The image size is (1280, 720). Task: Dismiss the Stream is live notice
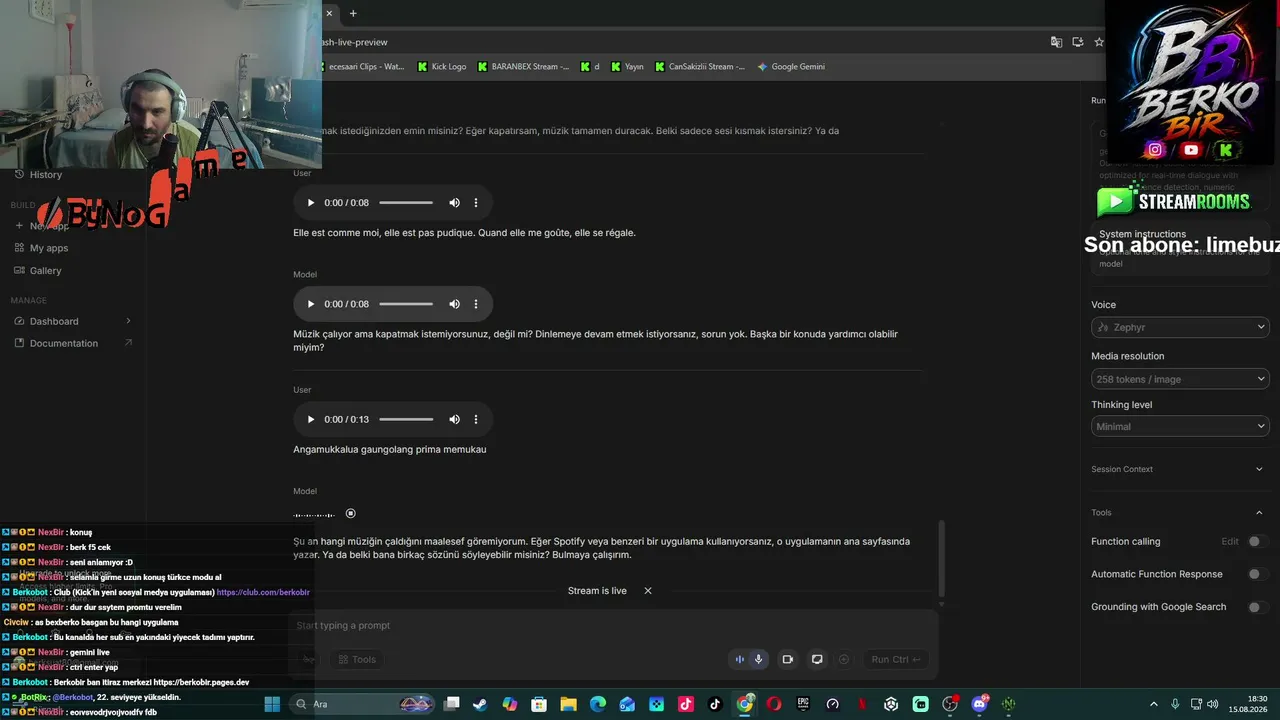pos(648,591)
